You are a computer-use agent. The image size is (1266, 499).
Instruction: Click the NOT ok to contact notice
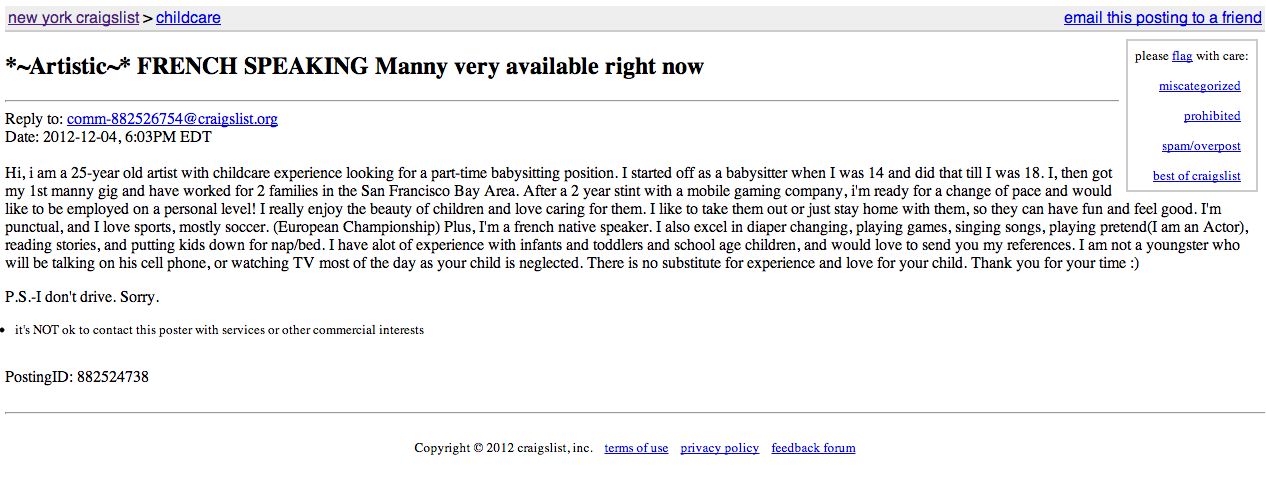pyautogui.click(x=219, y=330)
